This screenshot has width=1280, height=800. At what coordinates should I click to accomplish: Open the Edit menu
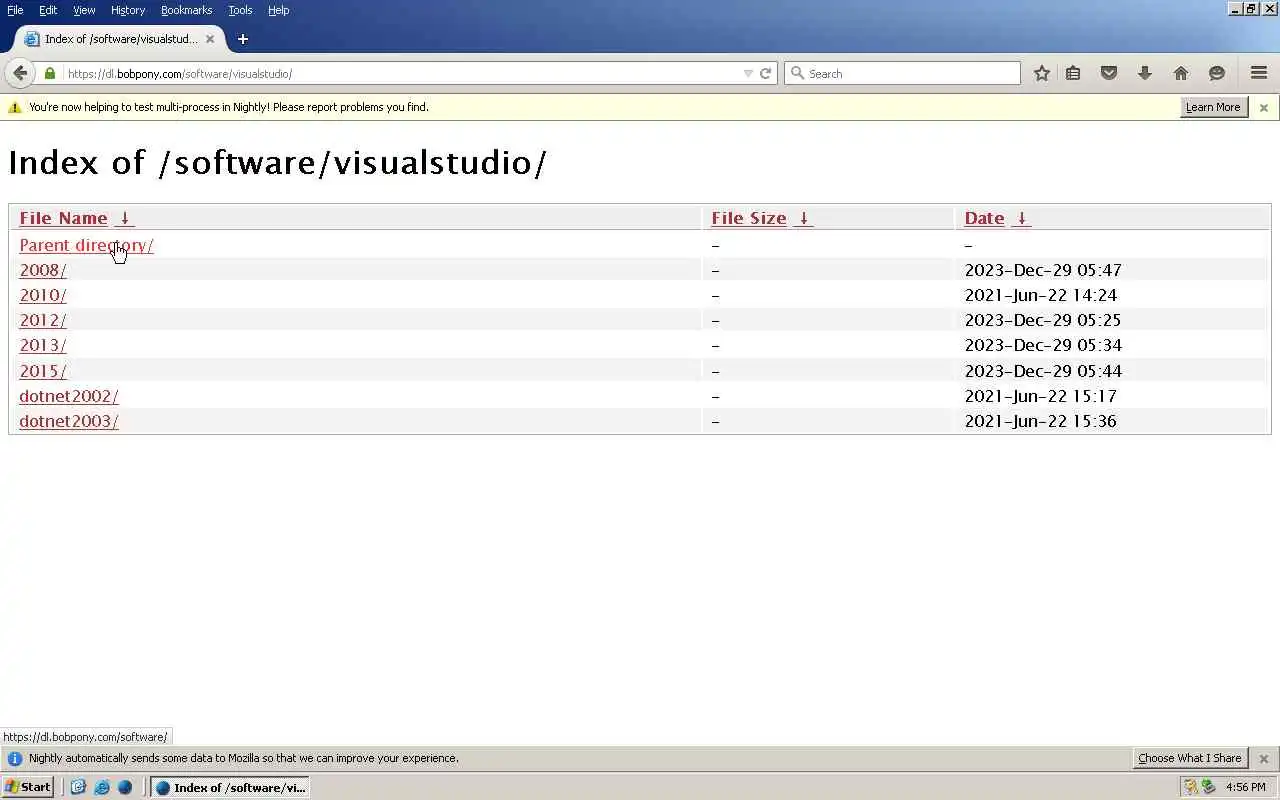point(48,10)
